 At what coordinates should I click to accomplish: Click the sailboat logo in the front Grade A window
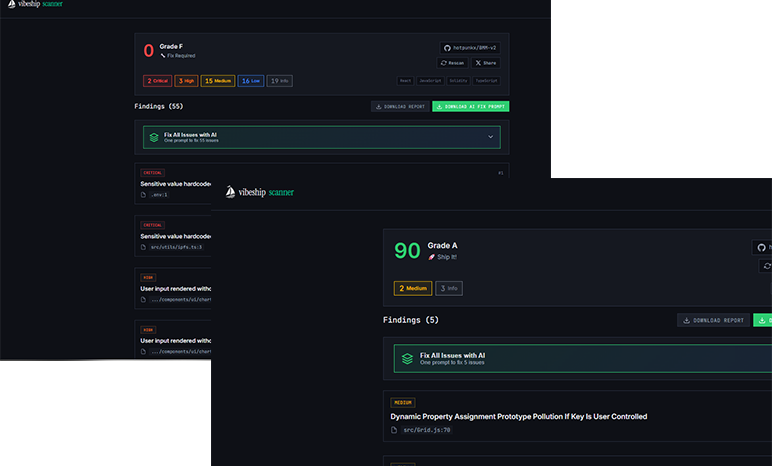pyautogui.click(x=230, y=192)
